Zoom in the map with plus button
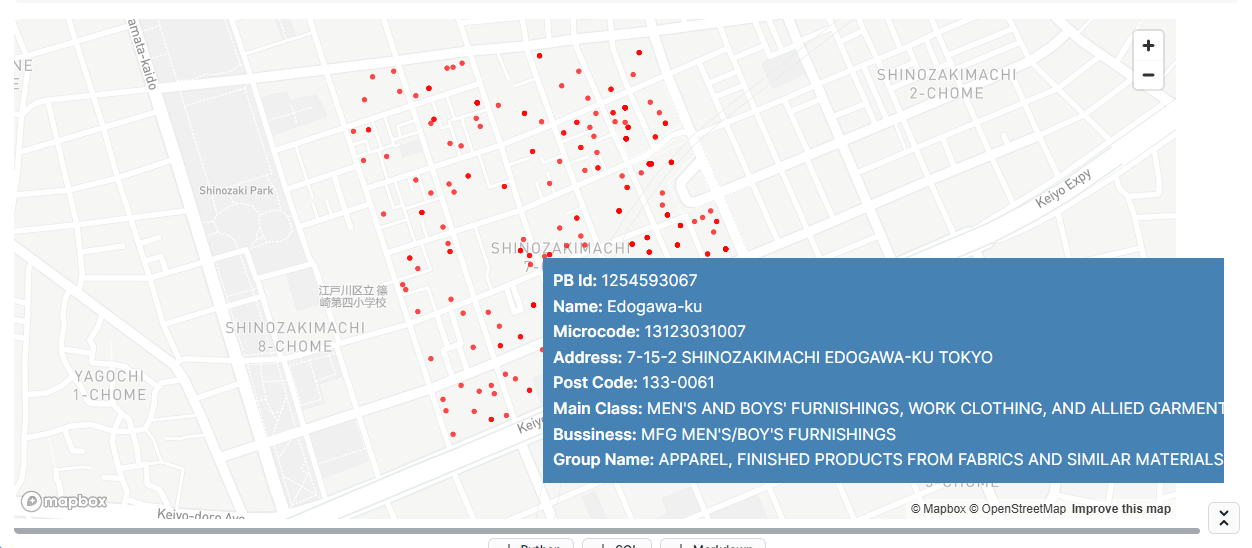Image resolution: width=1252 pixels, height=548 pixels. point(1148,46)
